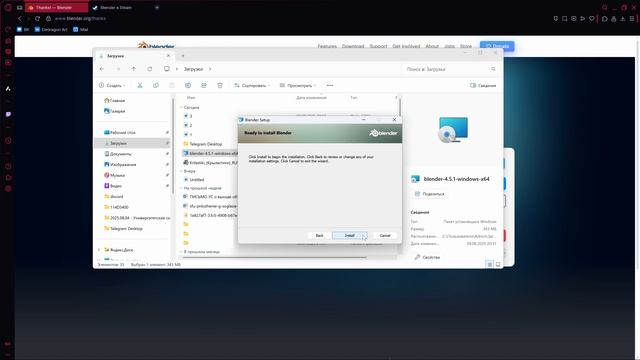Click Explorer's back navigation arrow
The image size is (640, 360).
click(102, 69)
